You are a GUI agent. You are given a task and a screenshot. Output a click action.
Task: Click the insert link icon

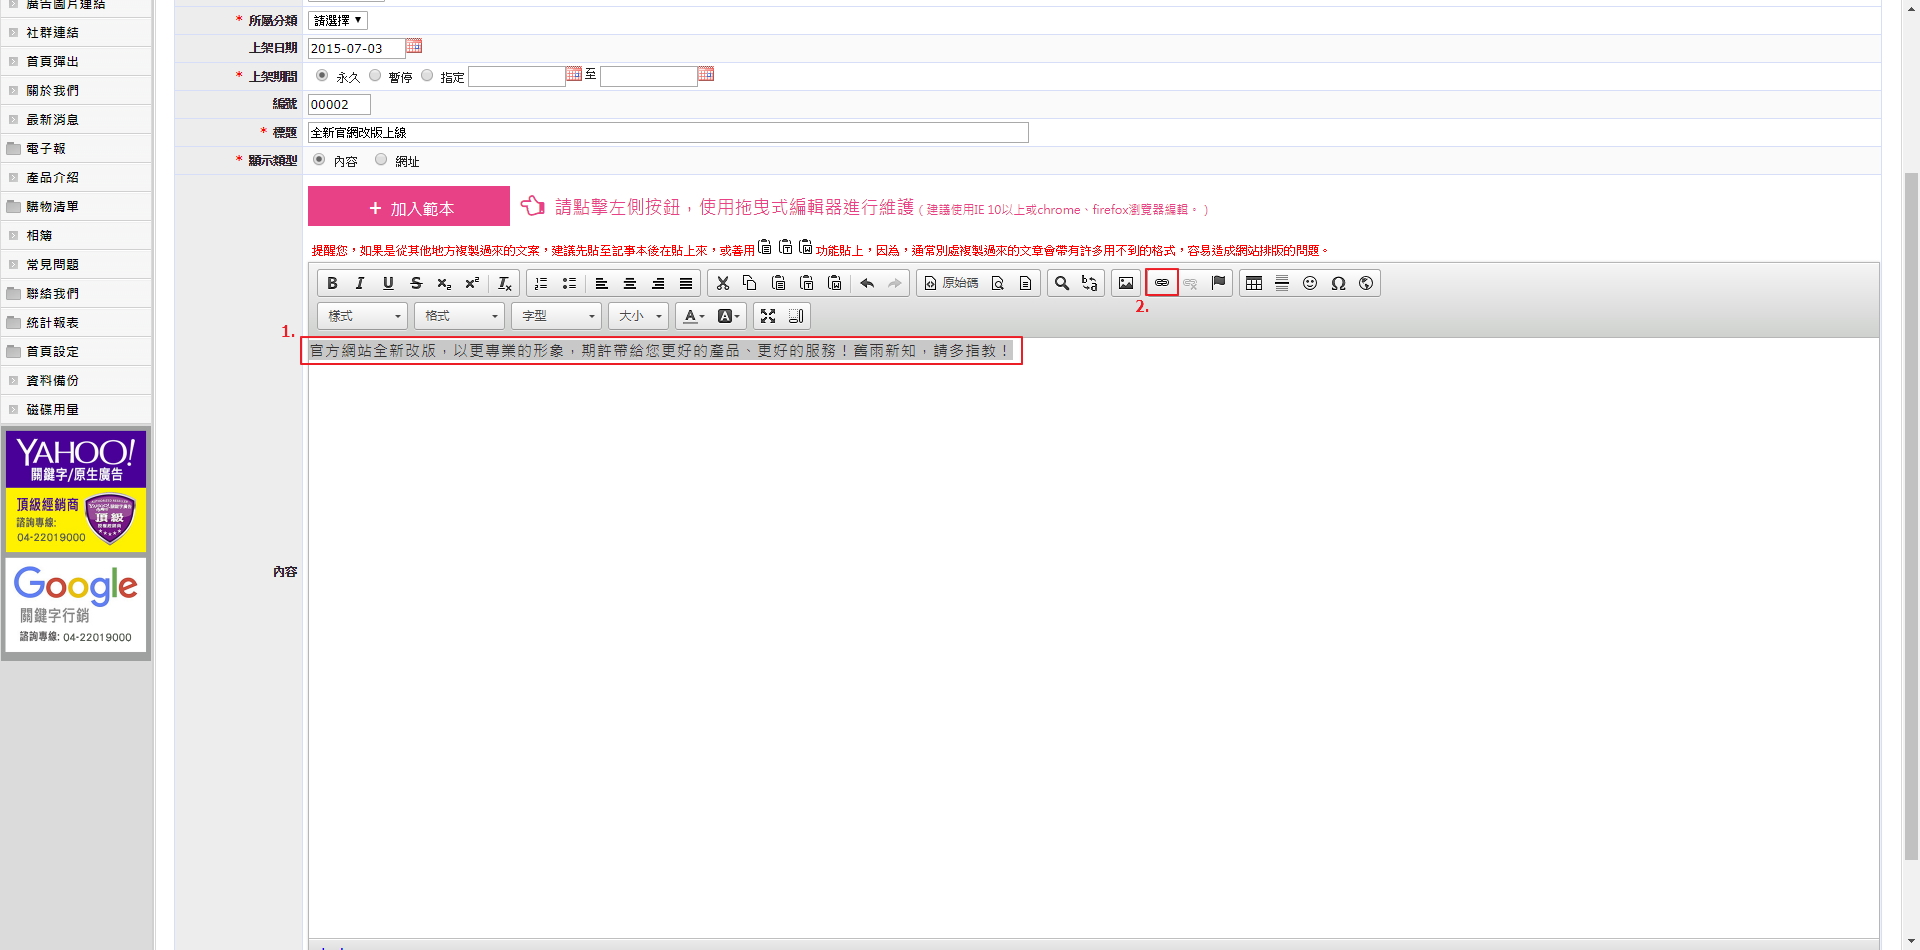coord(1161,283)
